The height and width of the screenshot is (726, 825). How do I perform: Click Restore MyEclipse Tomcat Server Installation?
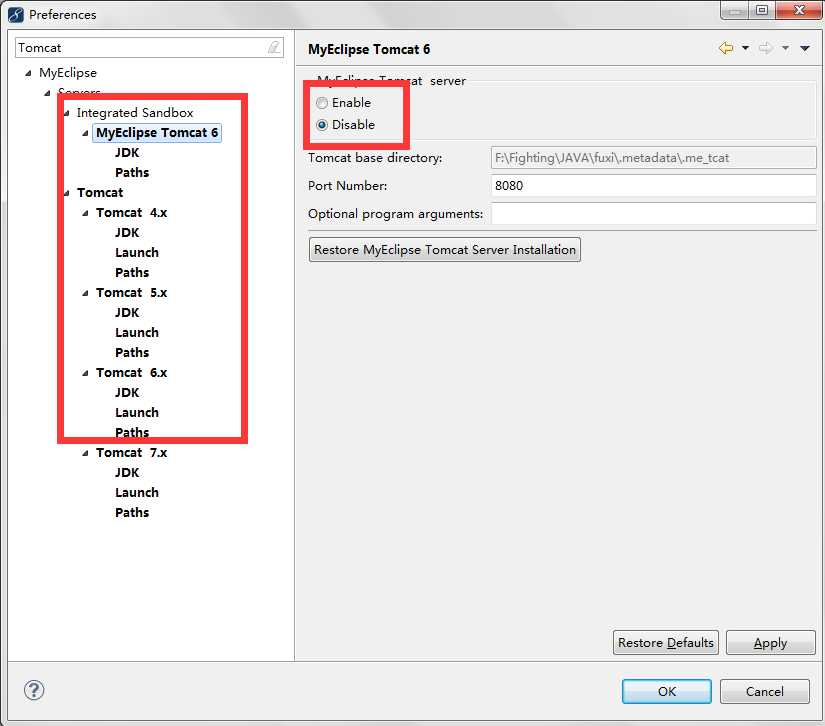click(445, 249)
